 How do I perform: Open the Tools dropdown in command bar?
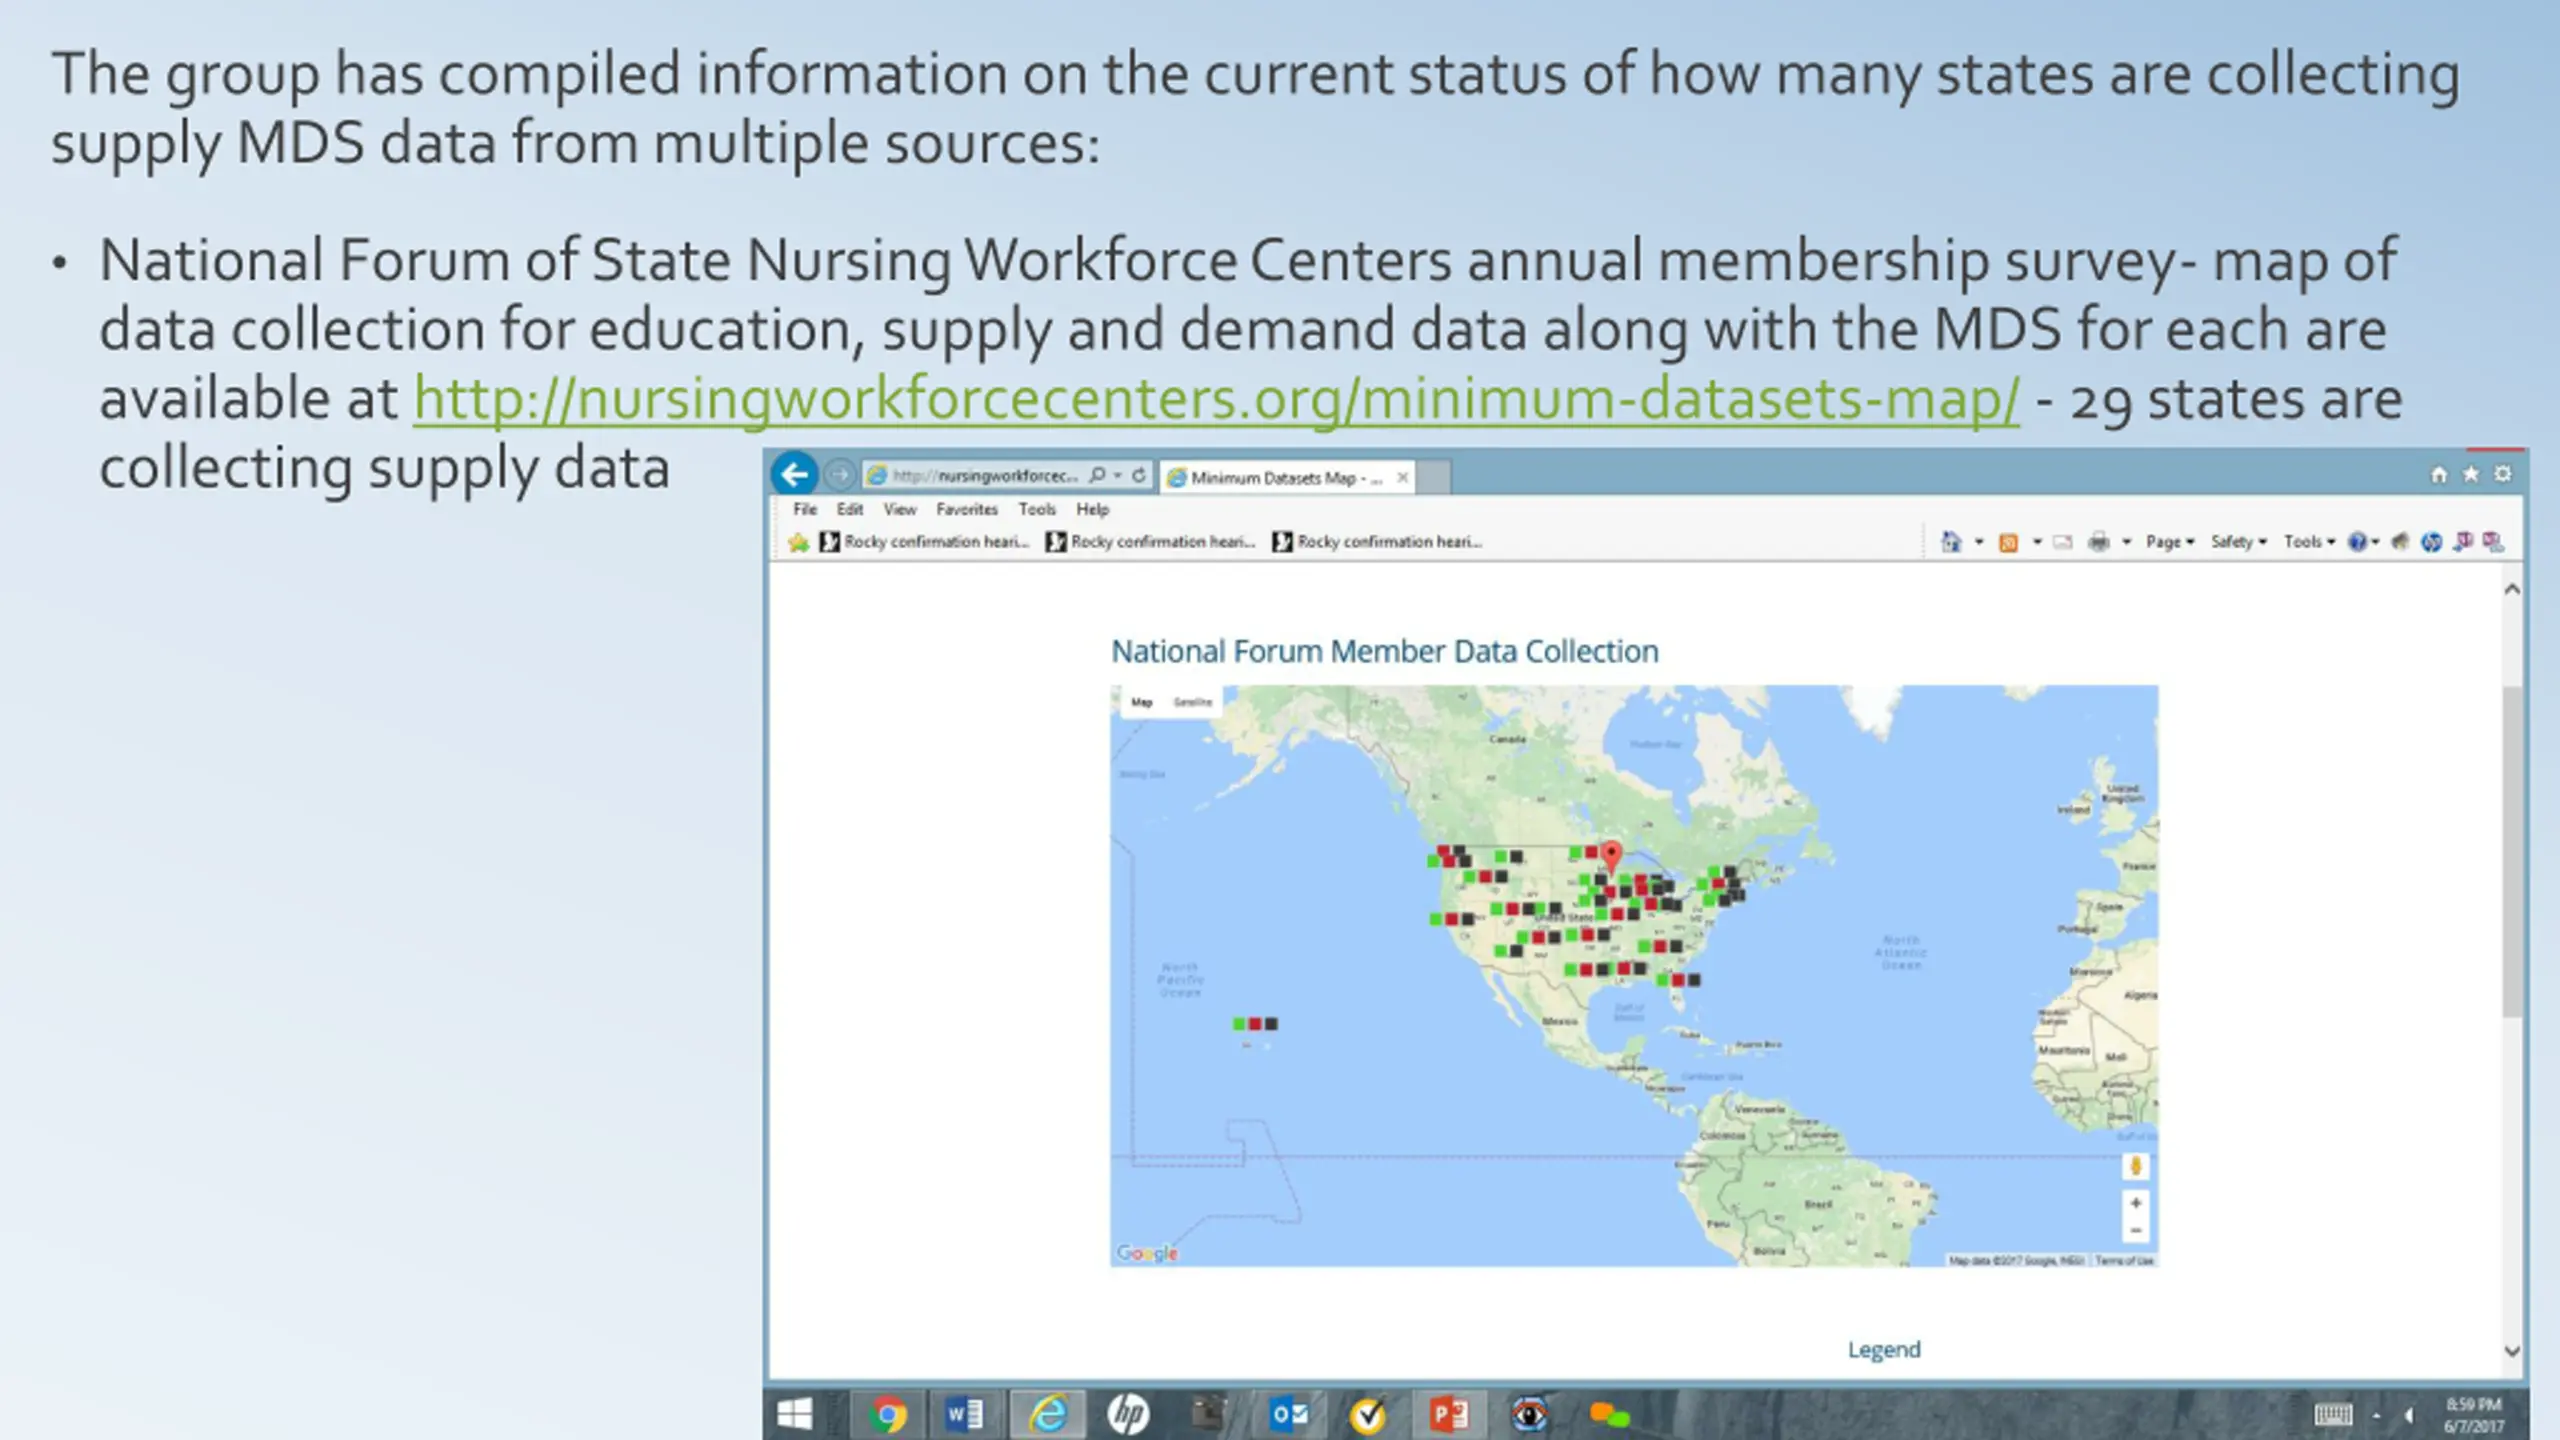[2309, 542]
